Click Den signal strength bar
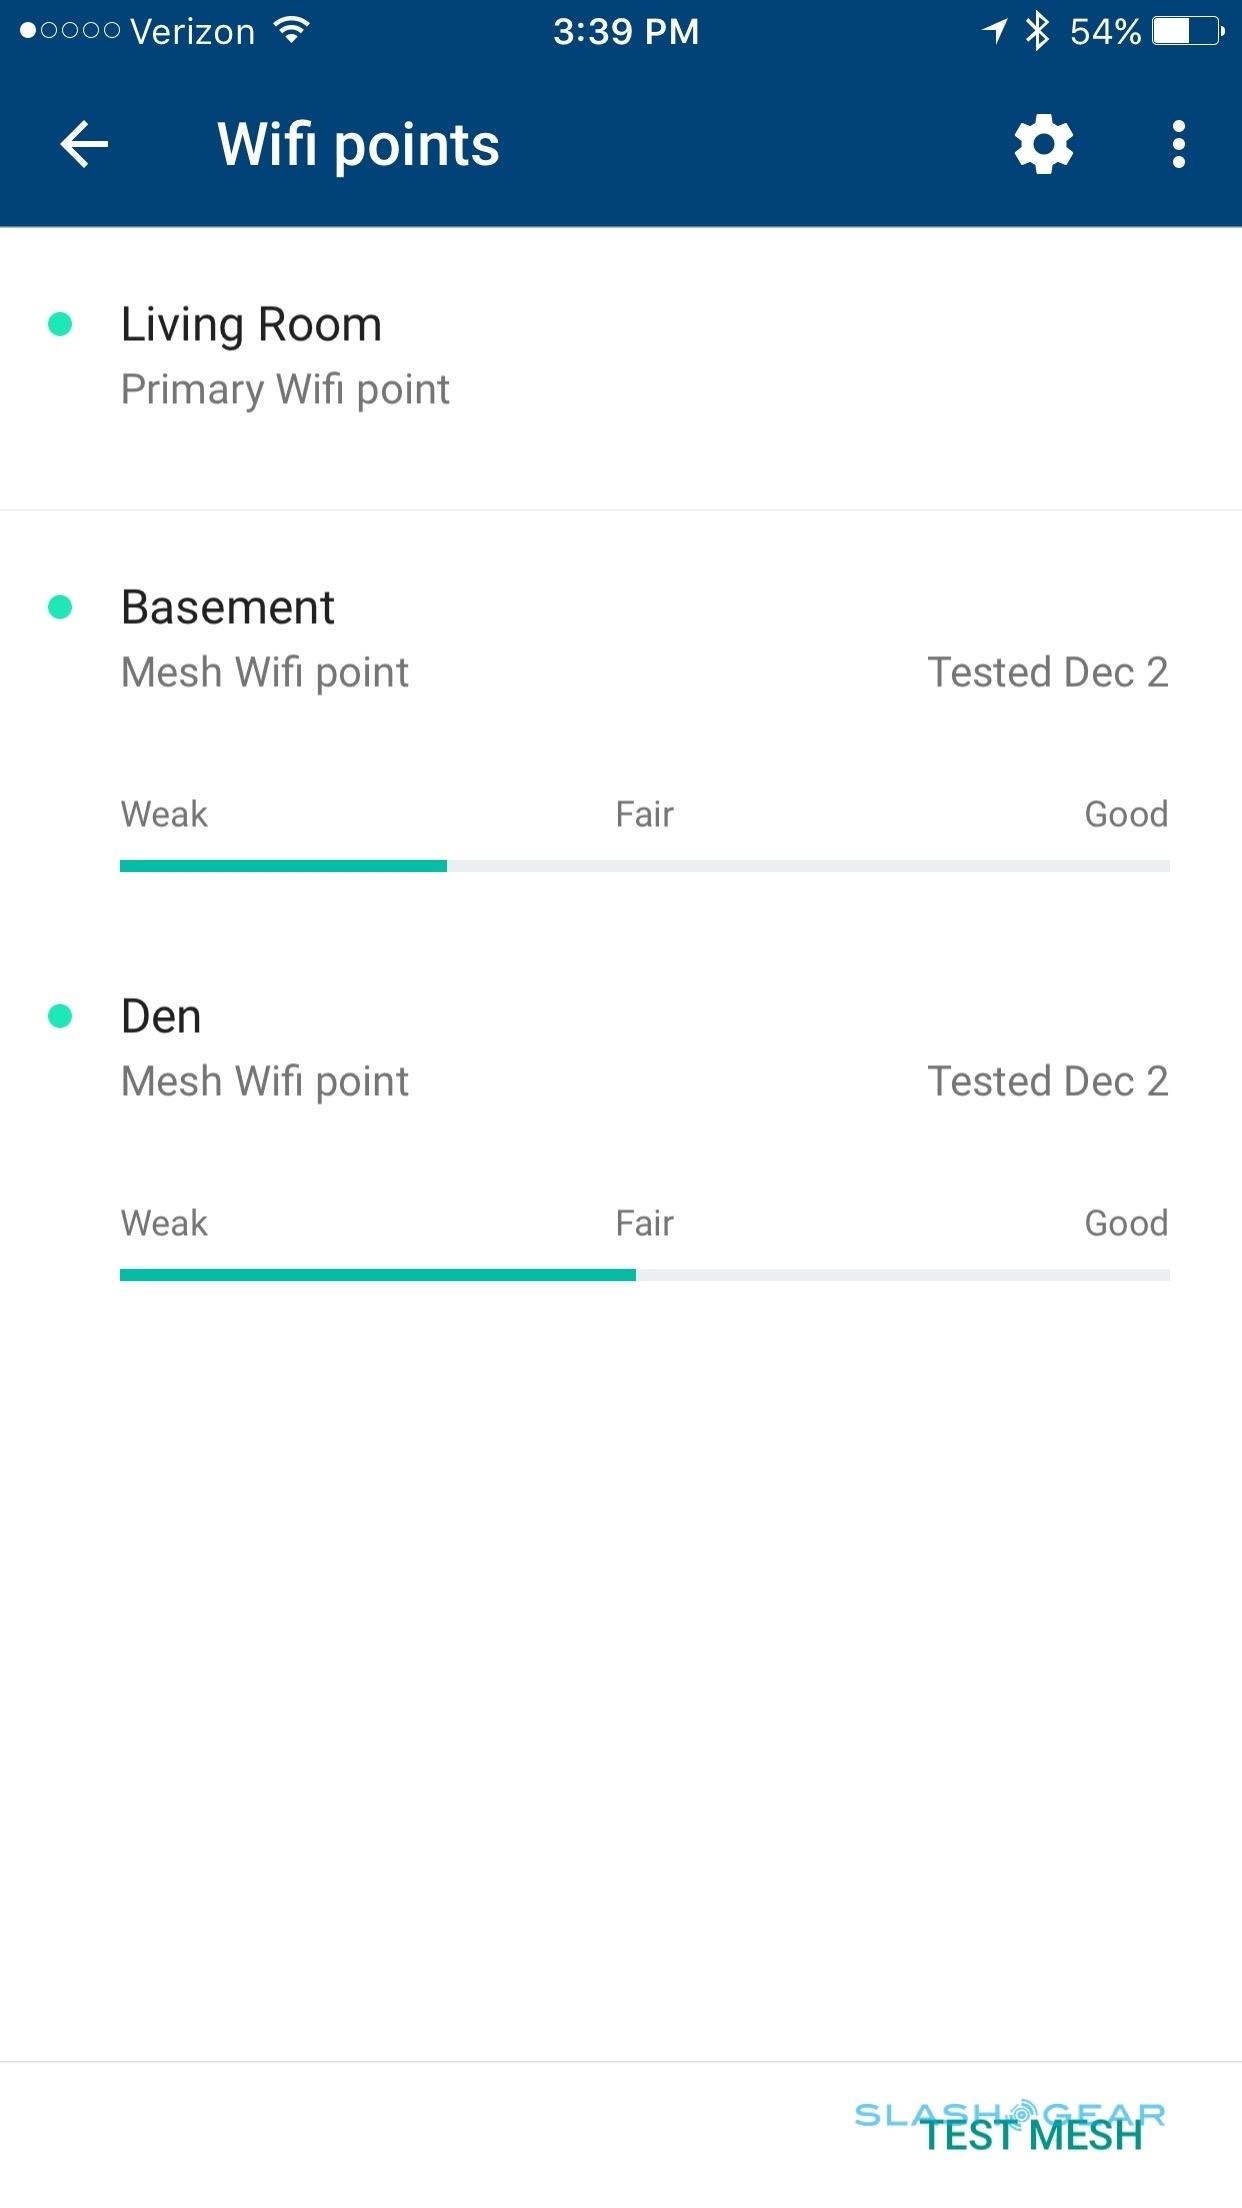Screen dimensions: 1242x2208 point(644,1275)
